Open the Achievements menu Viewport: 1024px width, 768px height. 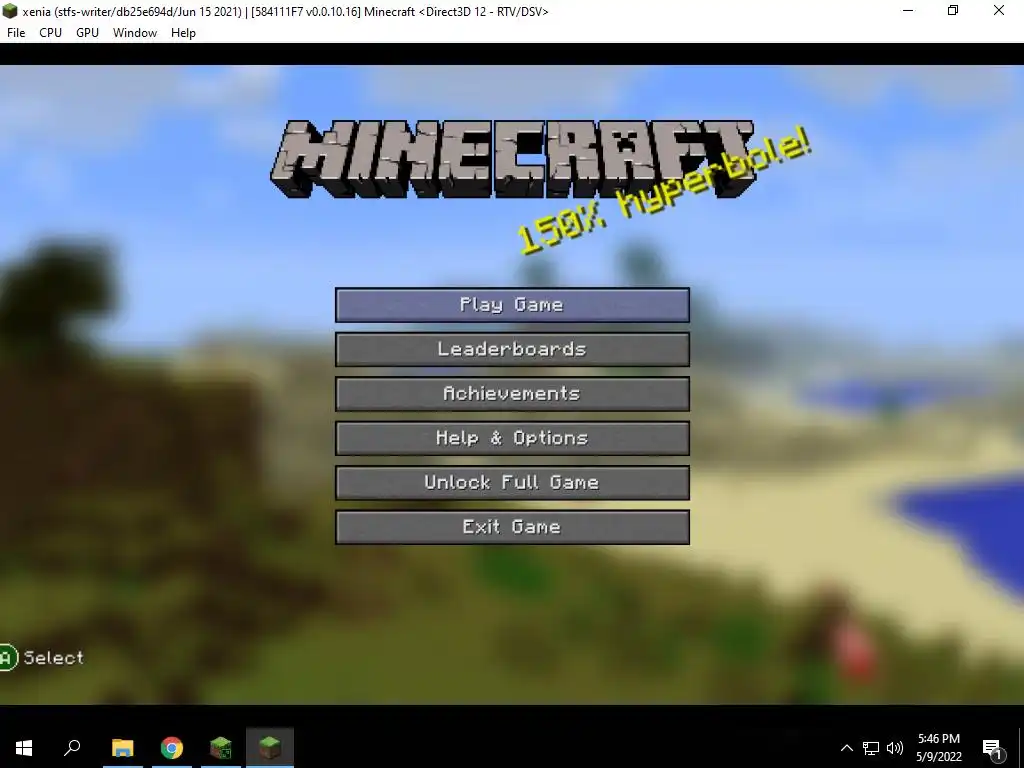(x=512, y=394)
